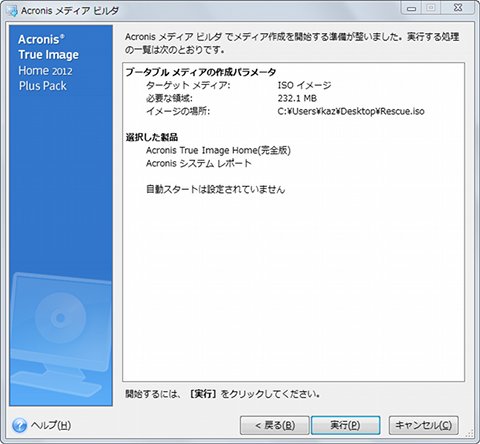This screenshot has width=480, height=444.
Task: Select Acronis True Image Home(完全版) entry
Action: [218, 150]
